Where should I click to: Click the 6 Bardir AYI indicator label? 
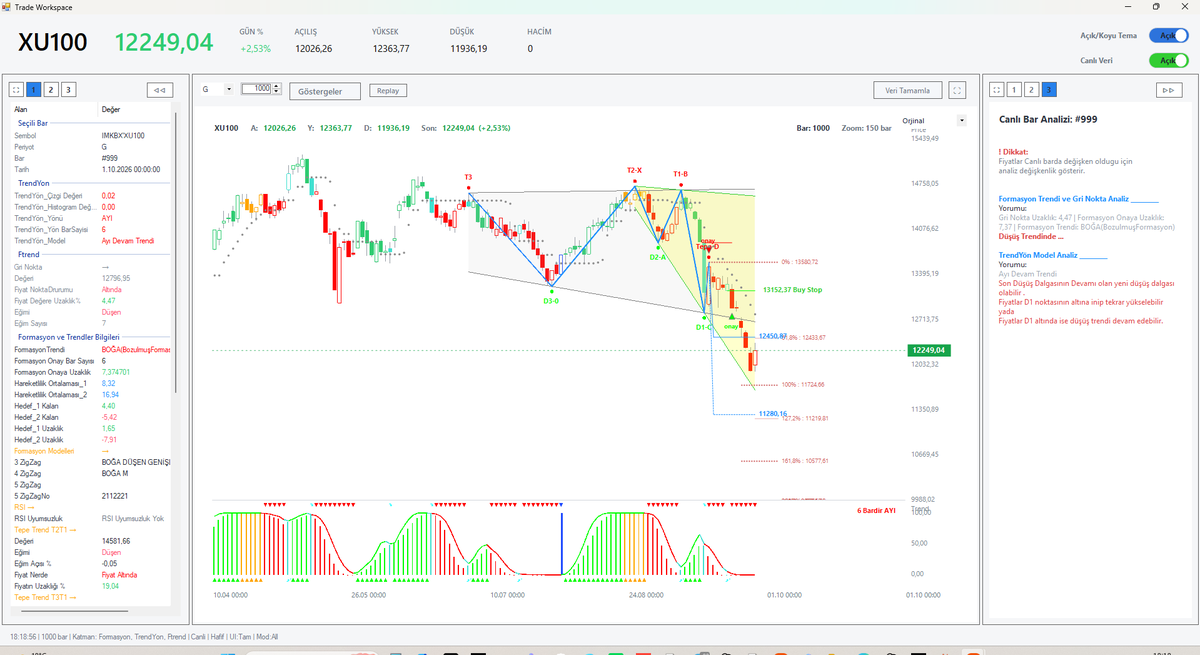coord(878,511)
